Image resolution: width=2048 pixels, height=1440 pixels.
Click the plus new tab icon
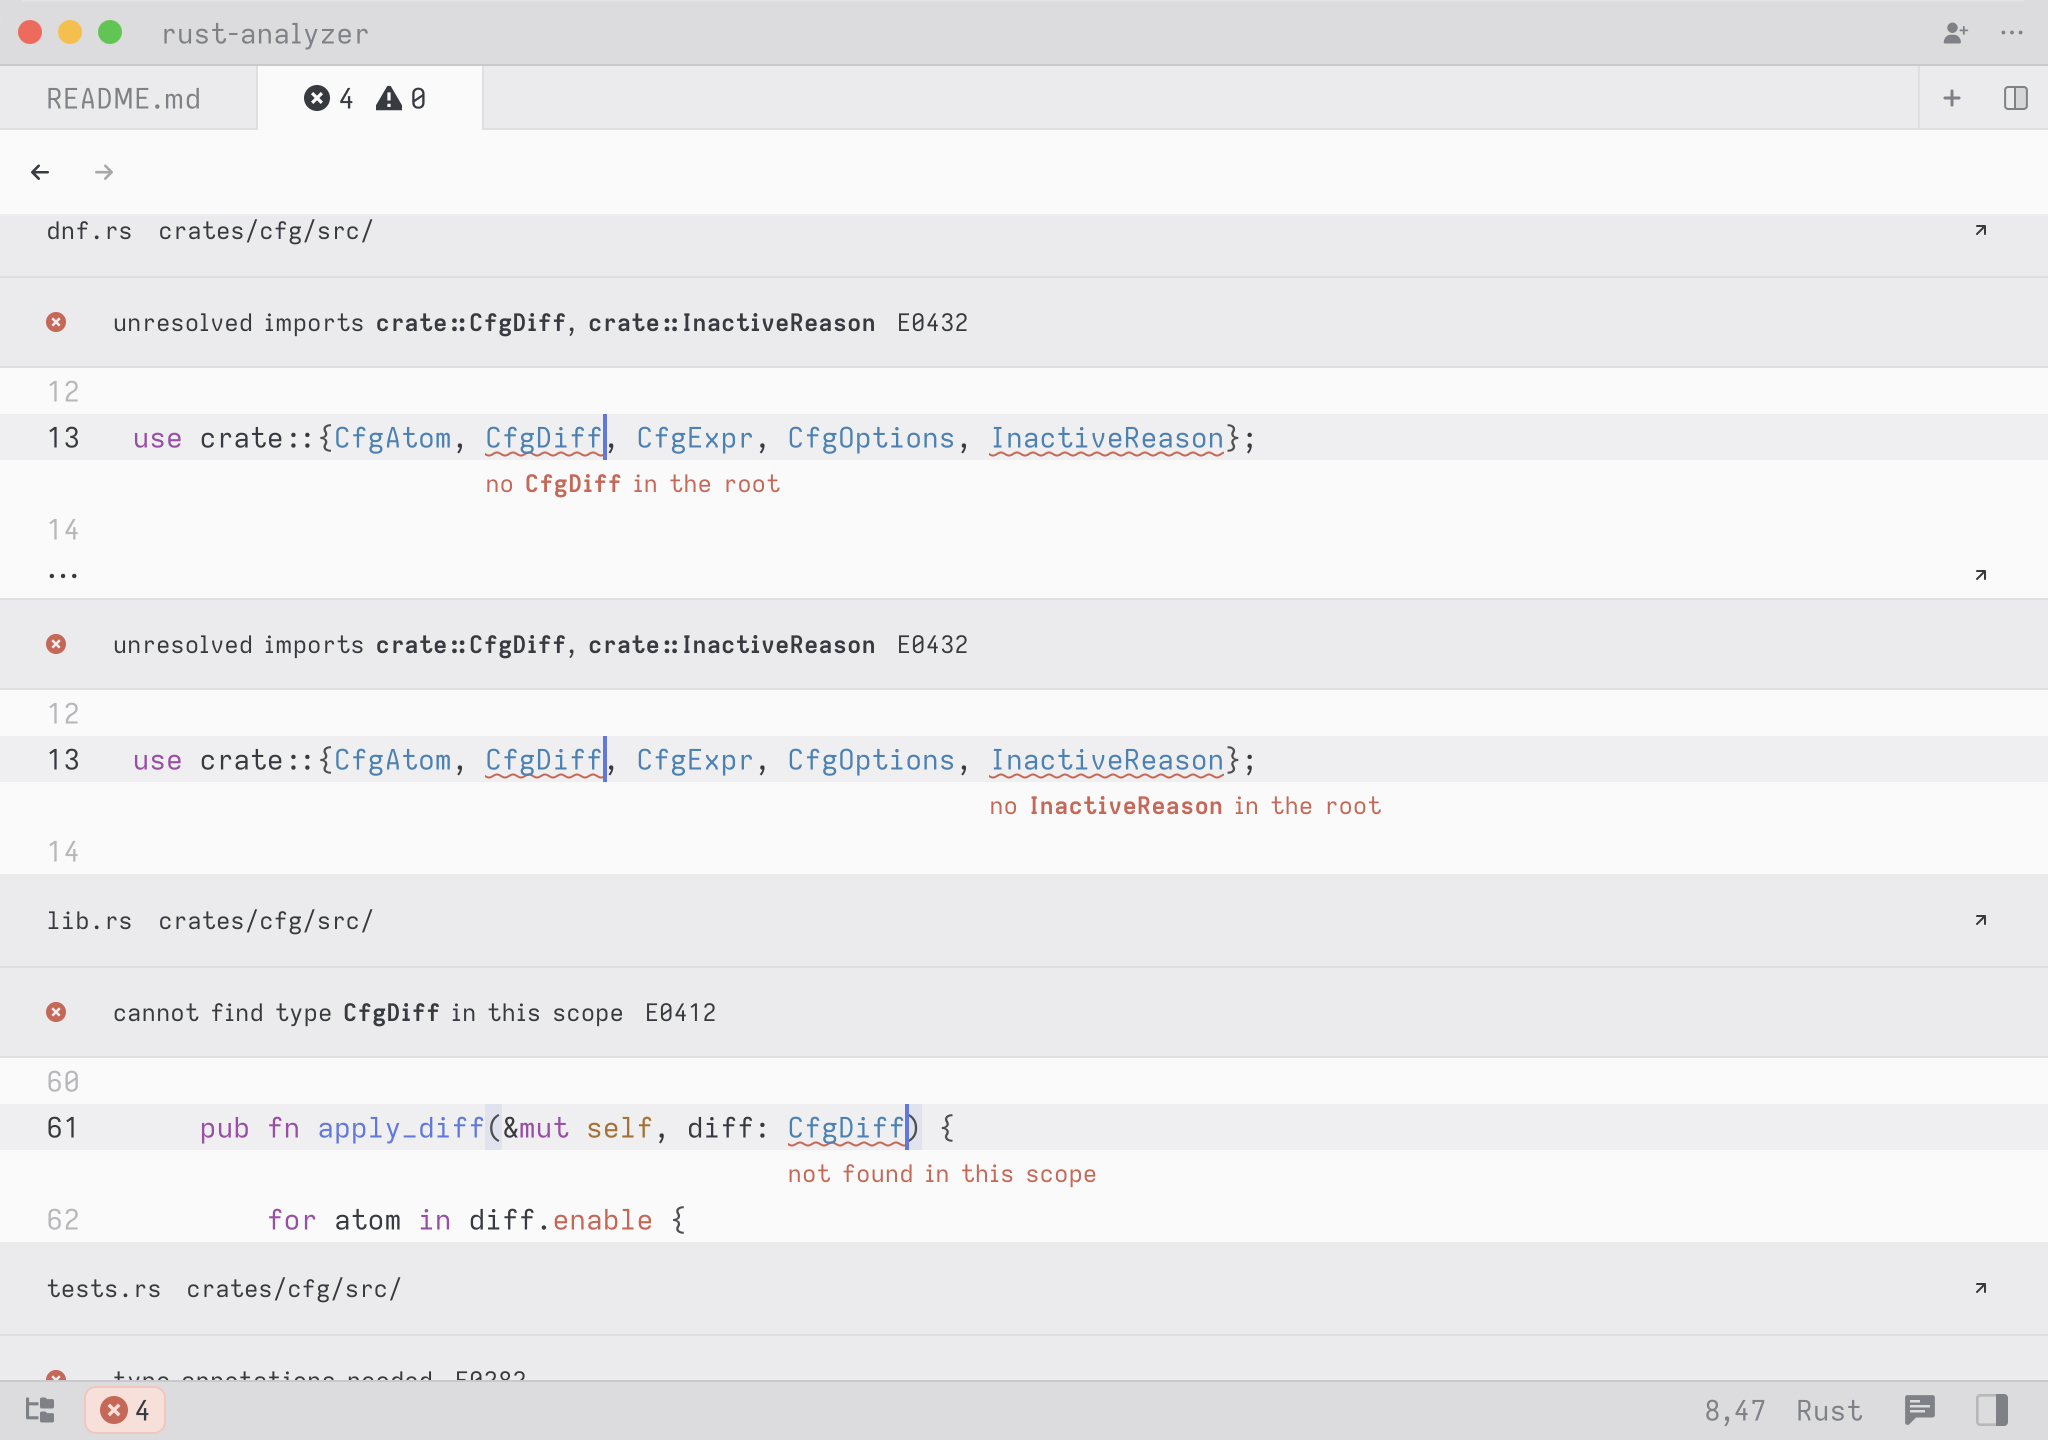point(1951,98)
